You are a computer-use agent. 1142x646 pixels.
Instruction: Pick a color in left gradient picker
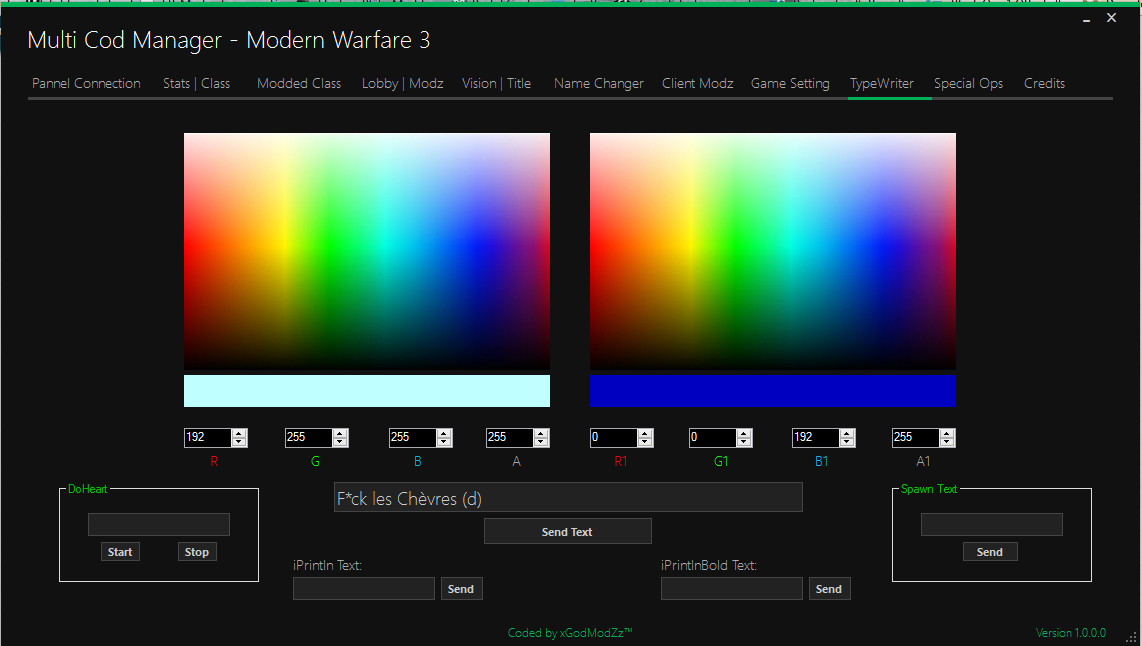click(x=367, y=251)
